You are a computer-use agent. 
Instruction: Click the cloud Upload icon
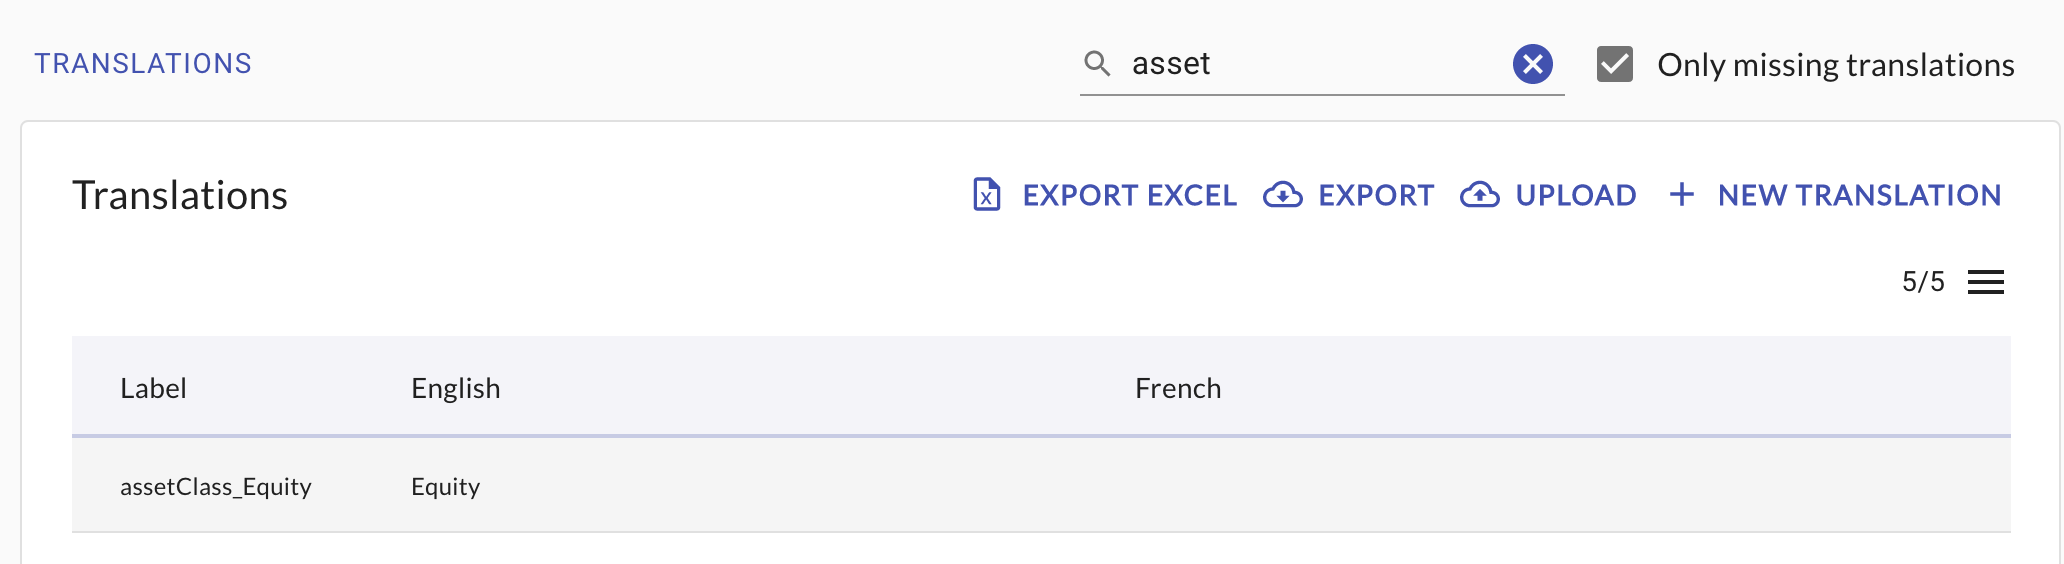1479,195
